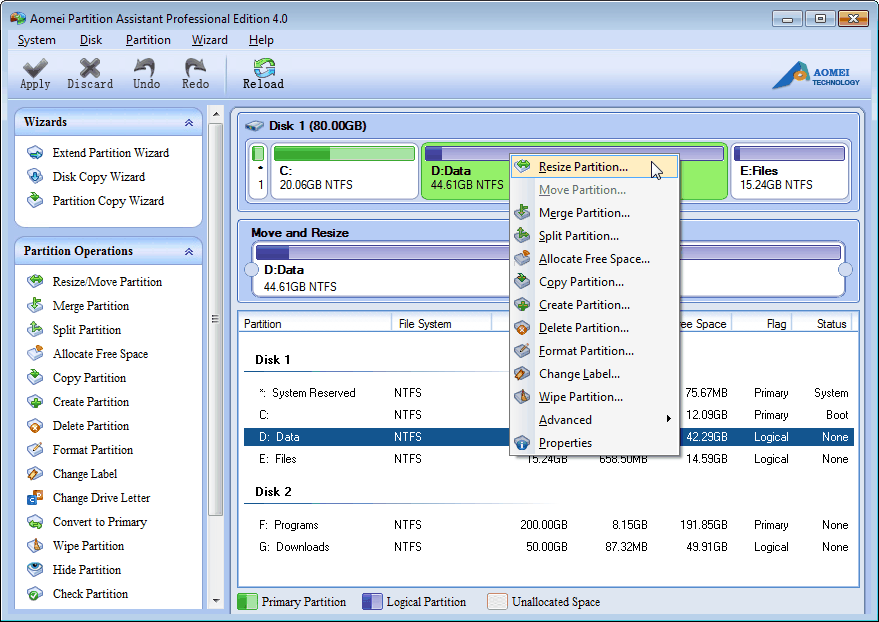Launch Disk Copy Wizard in sidebar
Image resolution: width=879 pixels, height=622 pixels.
click(98, 177)
